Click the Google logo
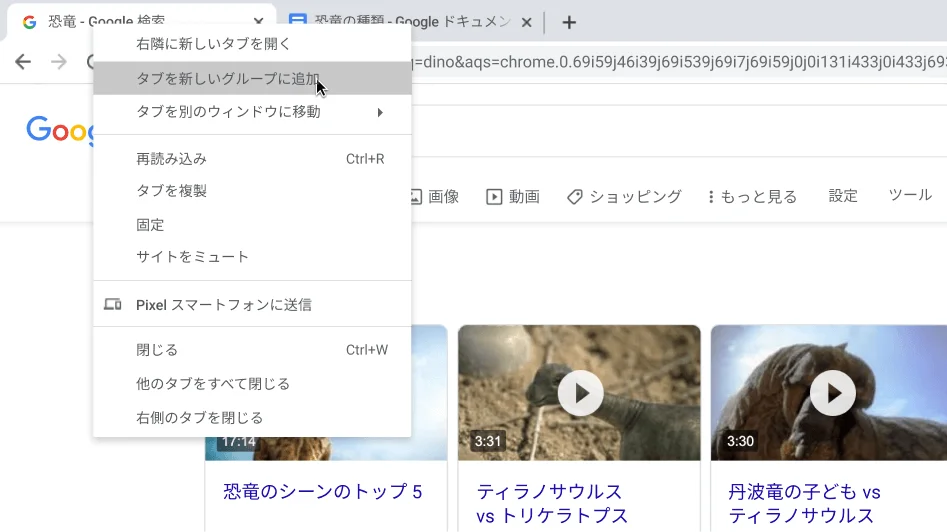The width and height of the screenshot is (947, 532). 58,131
